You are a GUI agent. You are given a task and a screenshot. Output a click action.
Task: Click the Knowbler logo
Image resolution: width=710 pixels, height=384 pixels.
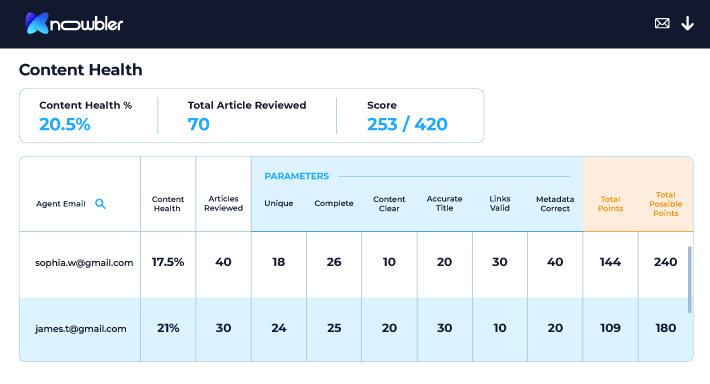click(74, 23)
